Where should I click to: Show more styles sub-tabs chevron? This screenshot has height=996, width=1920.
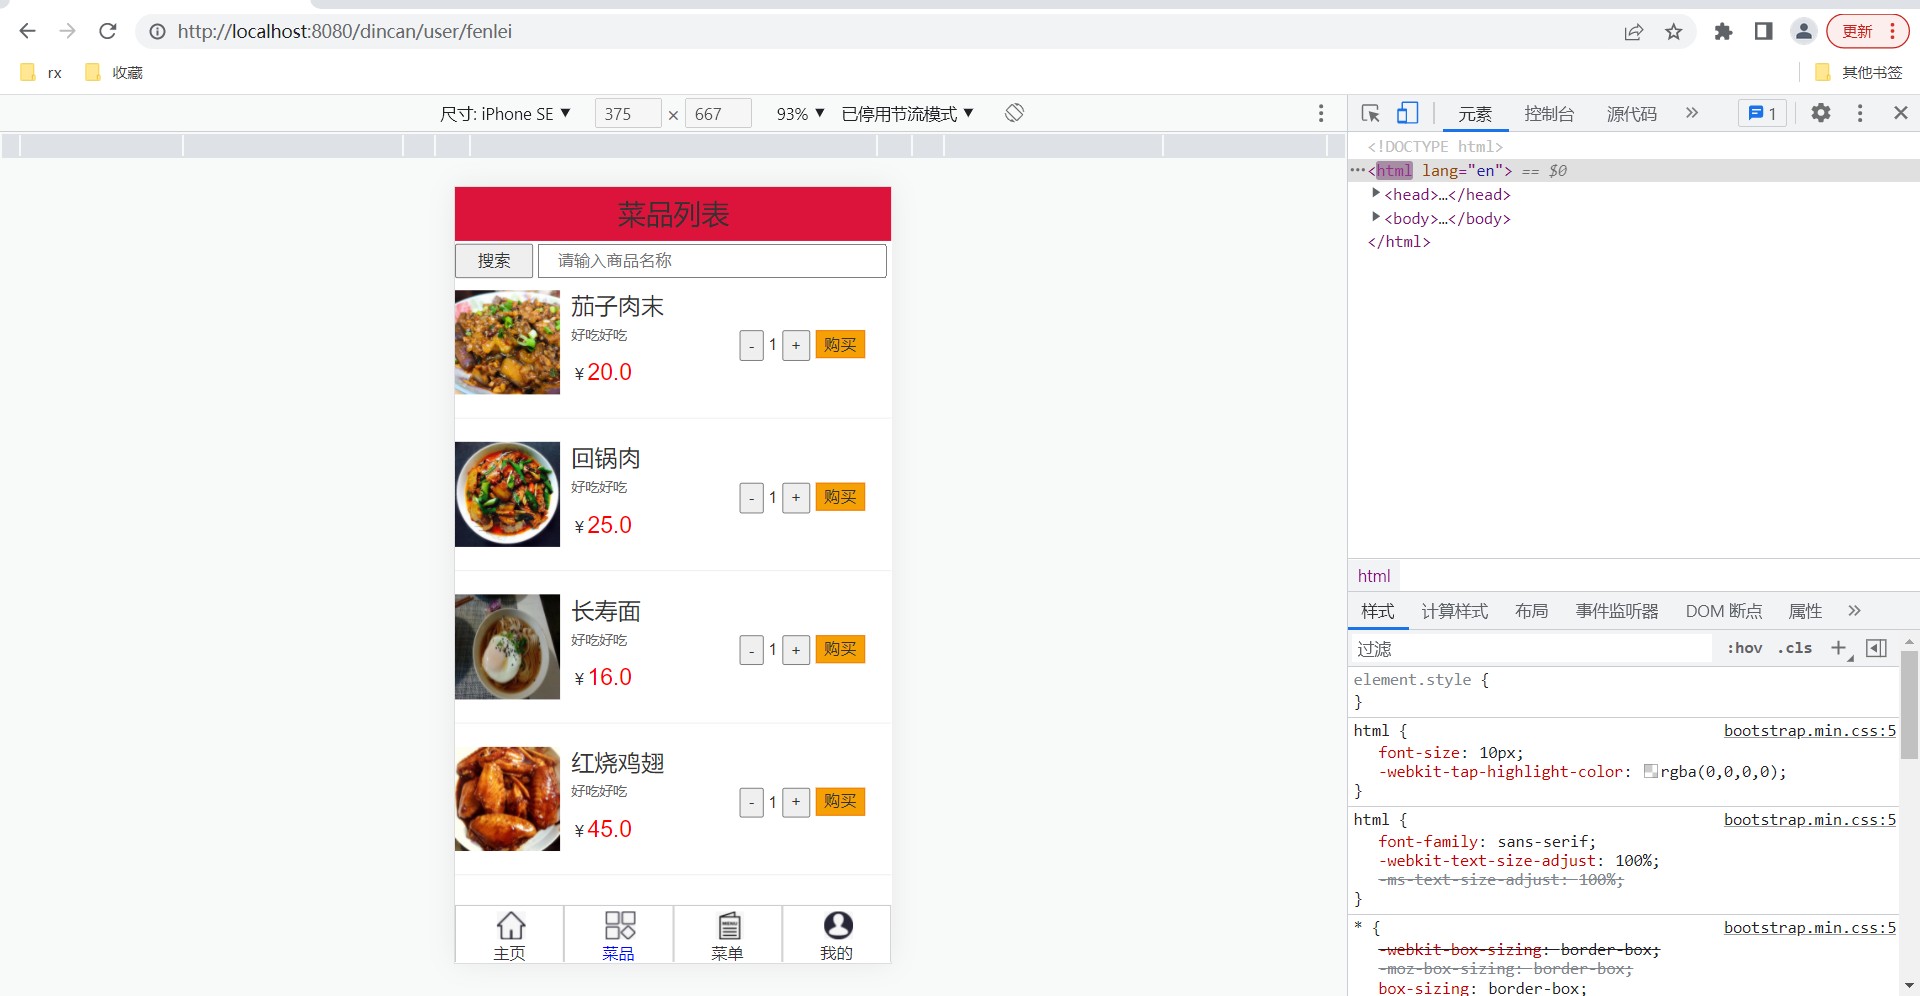(1855, 610)
